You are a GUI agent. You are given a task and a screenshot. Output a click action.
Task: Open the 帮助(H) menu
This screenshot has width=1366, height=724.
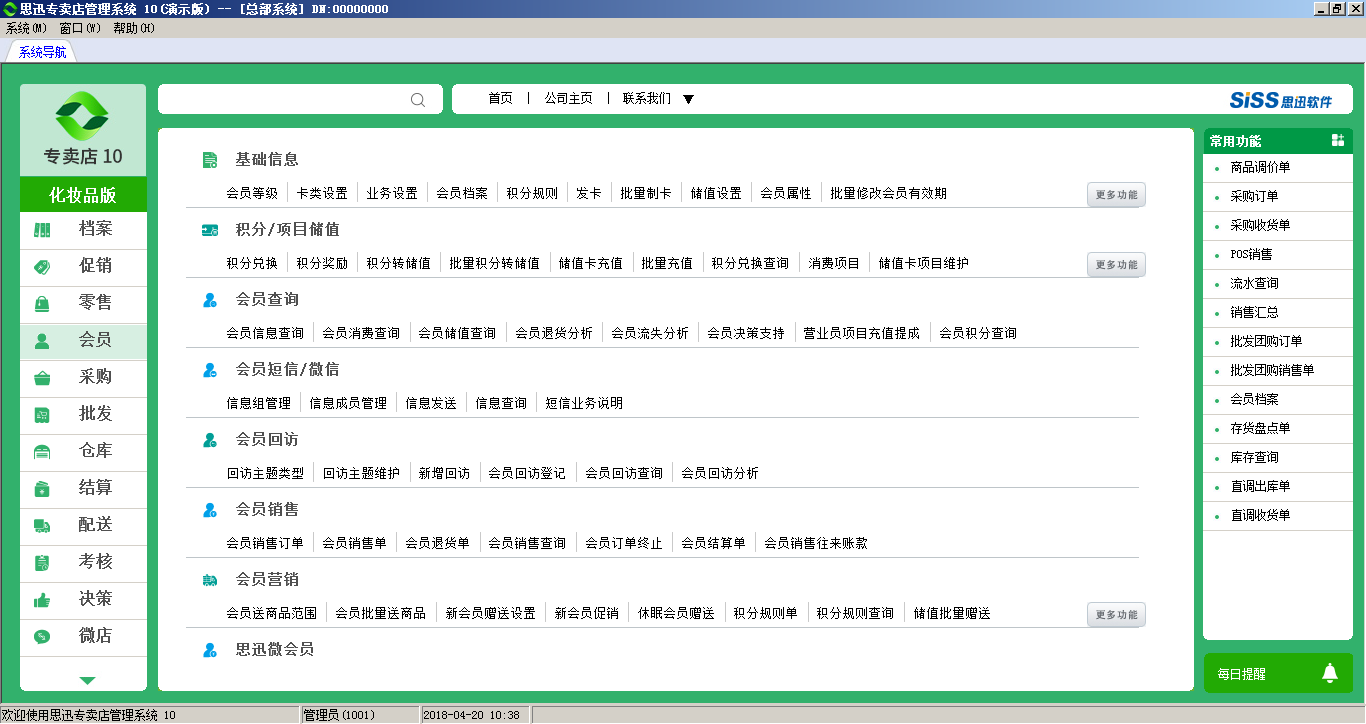coord(134,28)
